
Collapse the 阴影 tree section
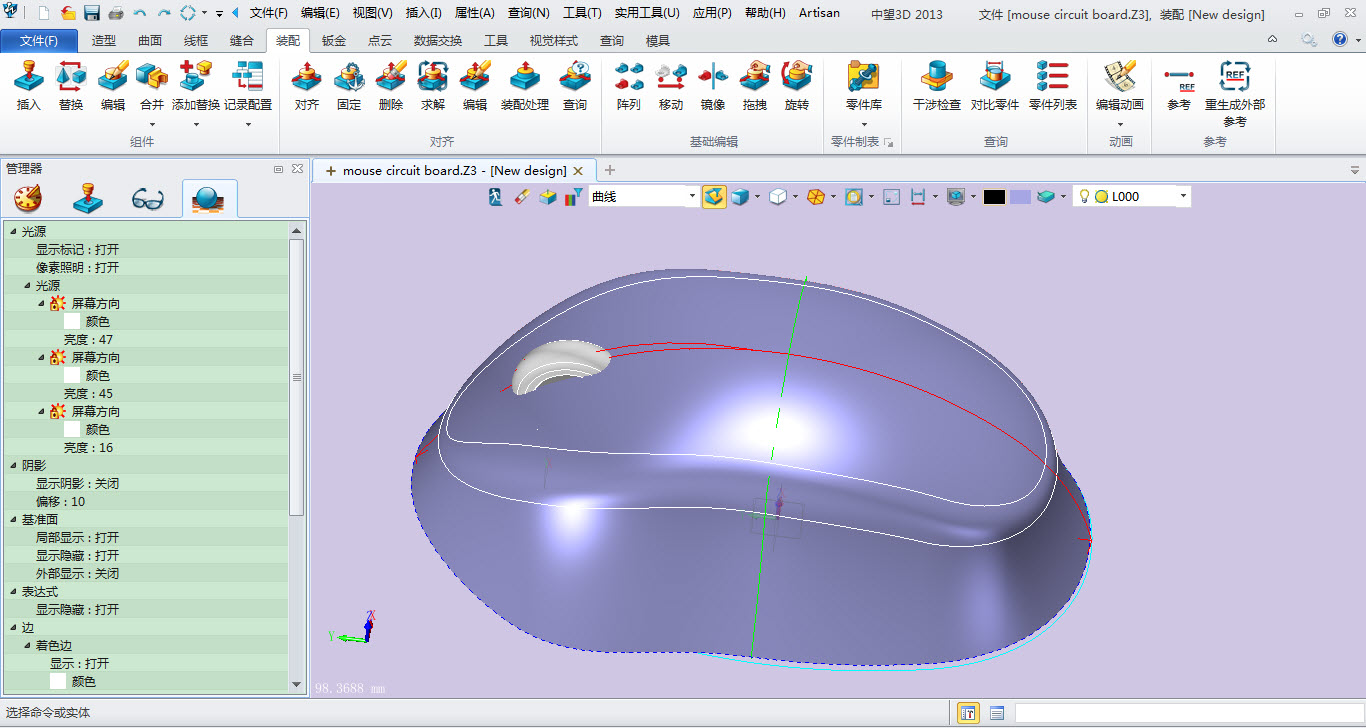coord(14,465)
